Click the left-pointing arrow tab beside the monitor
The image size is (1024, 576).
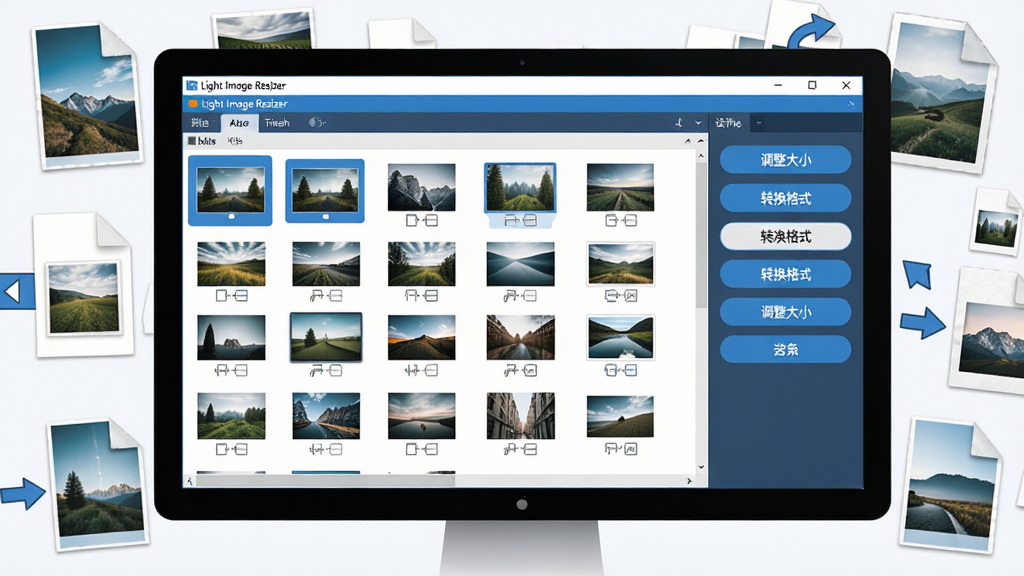click(16, 291)
